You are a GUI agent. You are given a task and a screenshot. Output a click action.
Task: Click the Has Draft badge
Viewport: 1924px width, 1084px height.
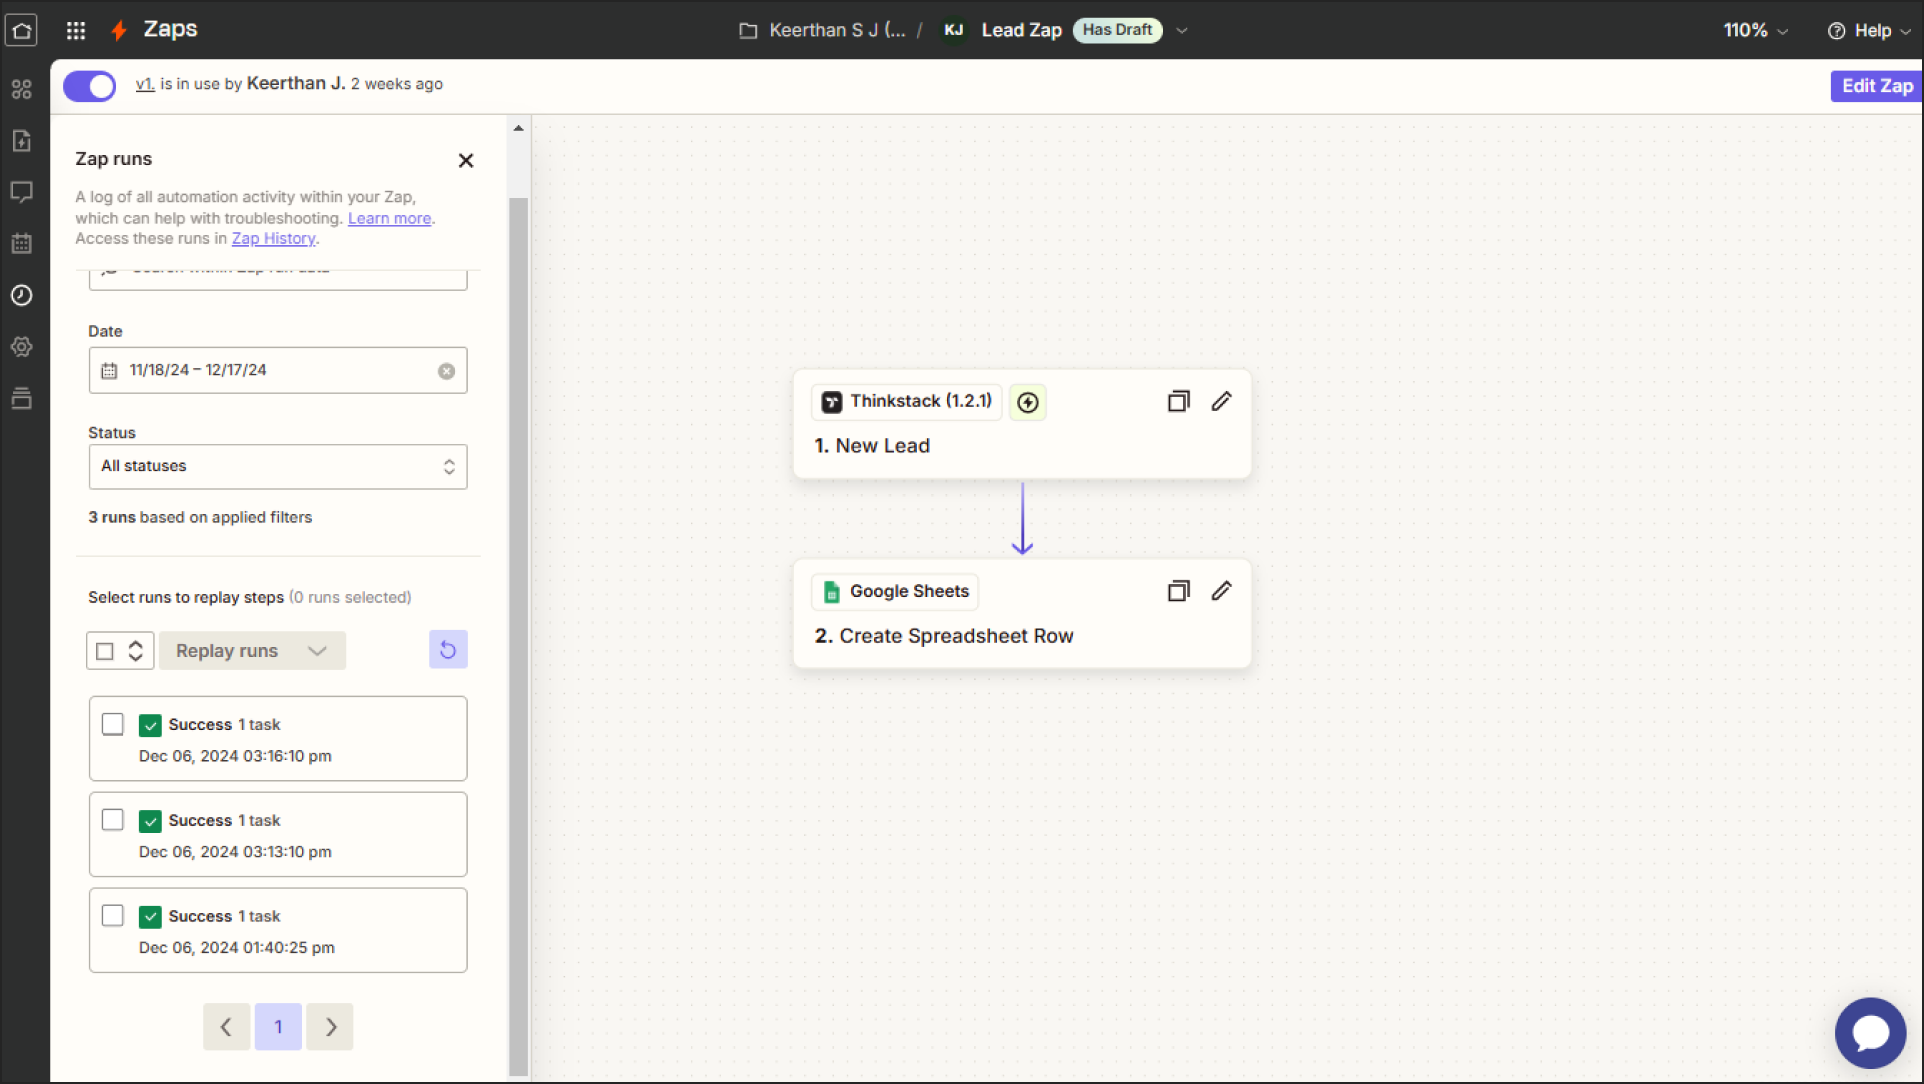coord(1117,30)
